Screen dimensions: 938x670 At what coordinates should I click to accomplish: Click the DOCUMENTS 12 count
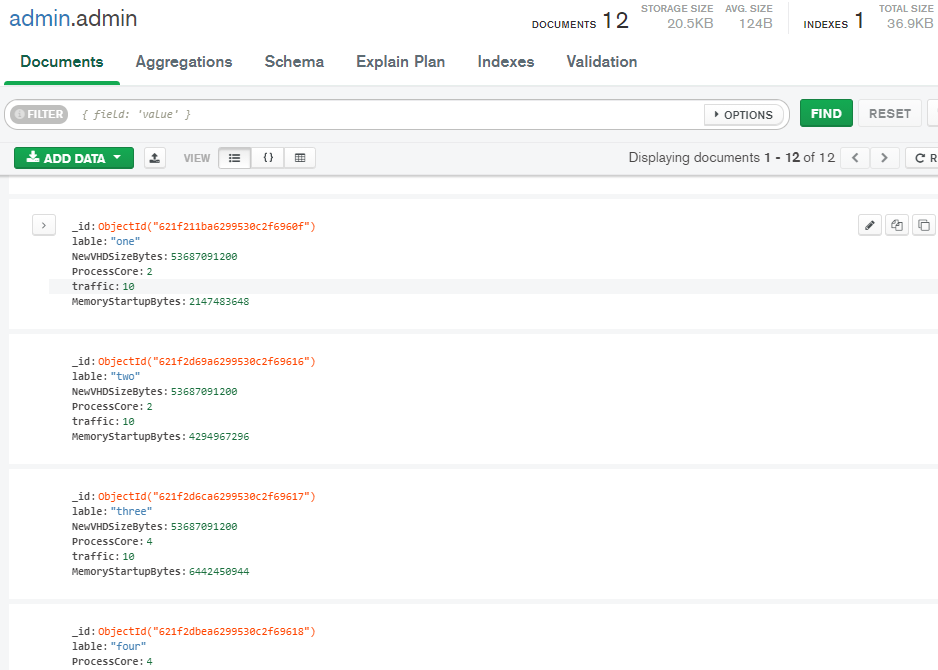click(580, 20)
